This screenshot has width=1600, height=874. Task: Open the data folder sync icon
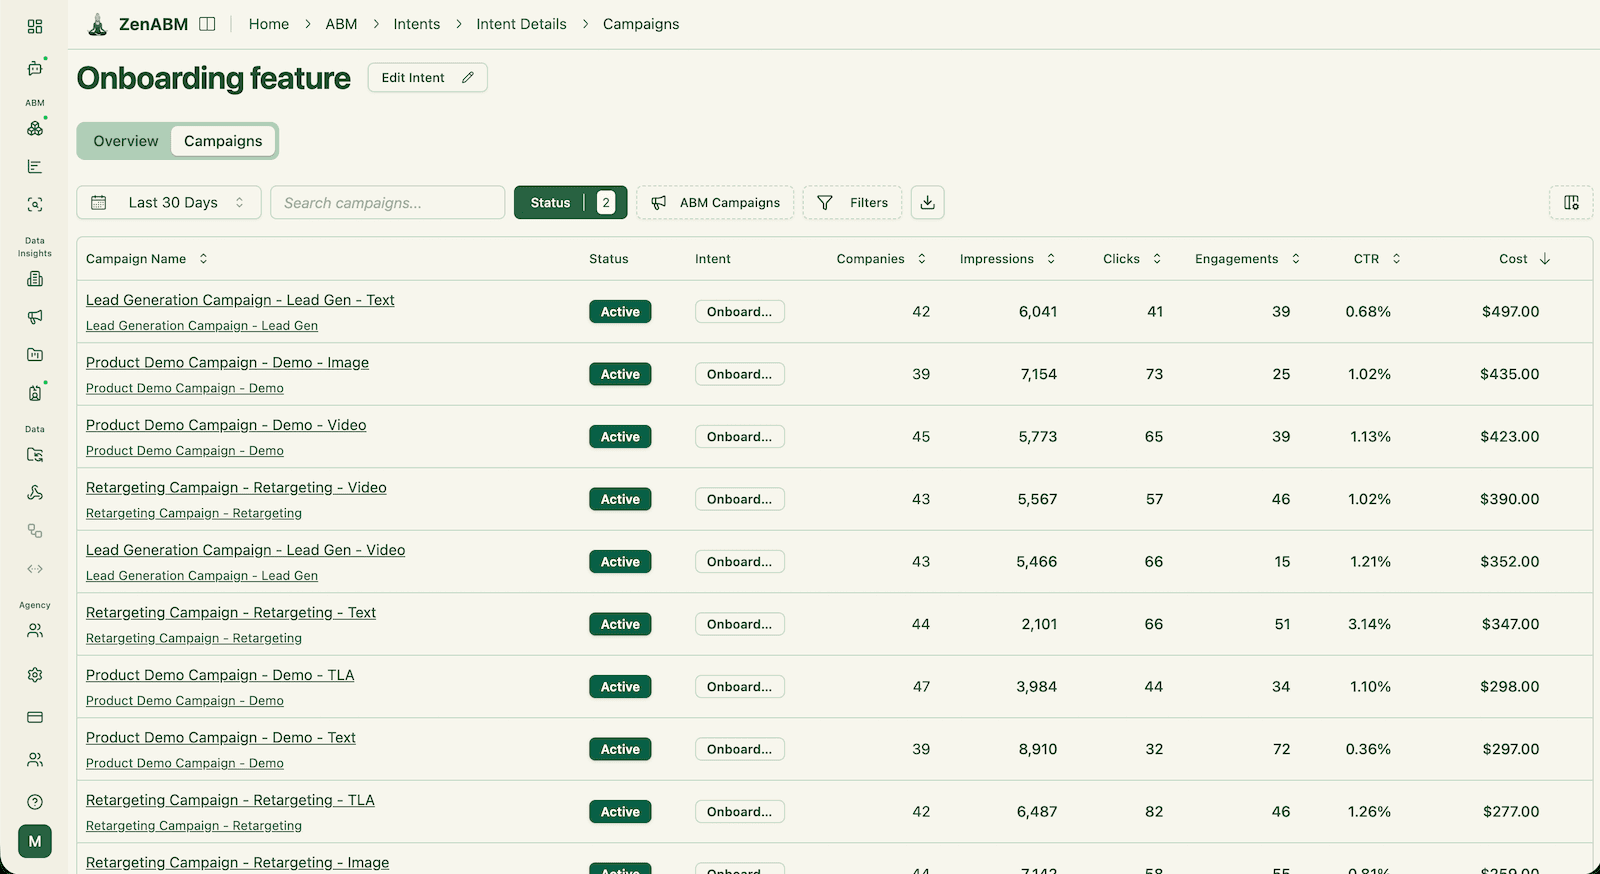(x=35, y=455)
